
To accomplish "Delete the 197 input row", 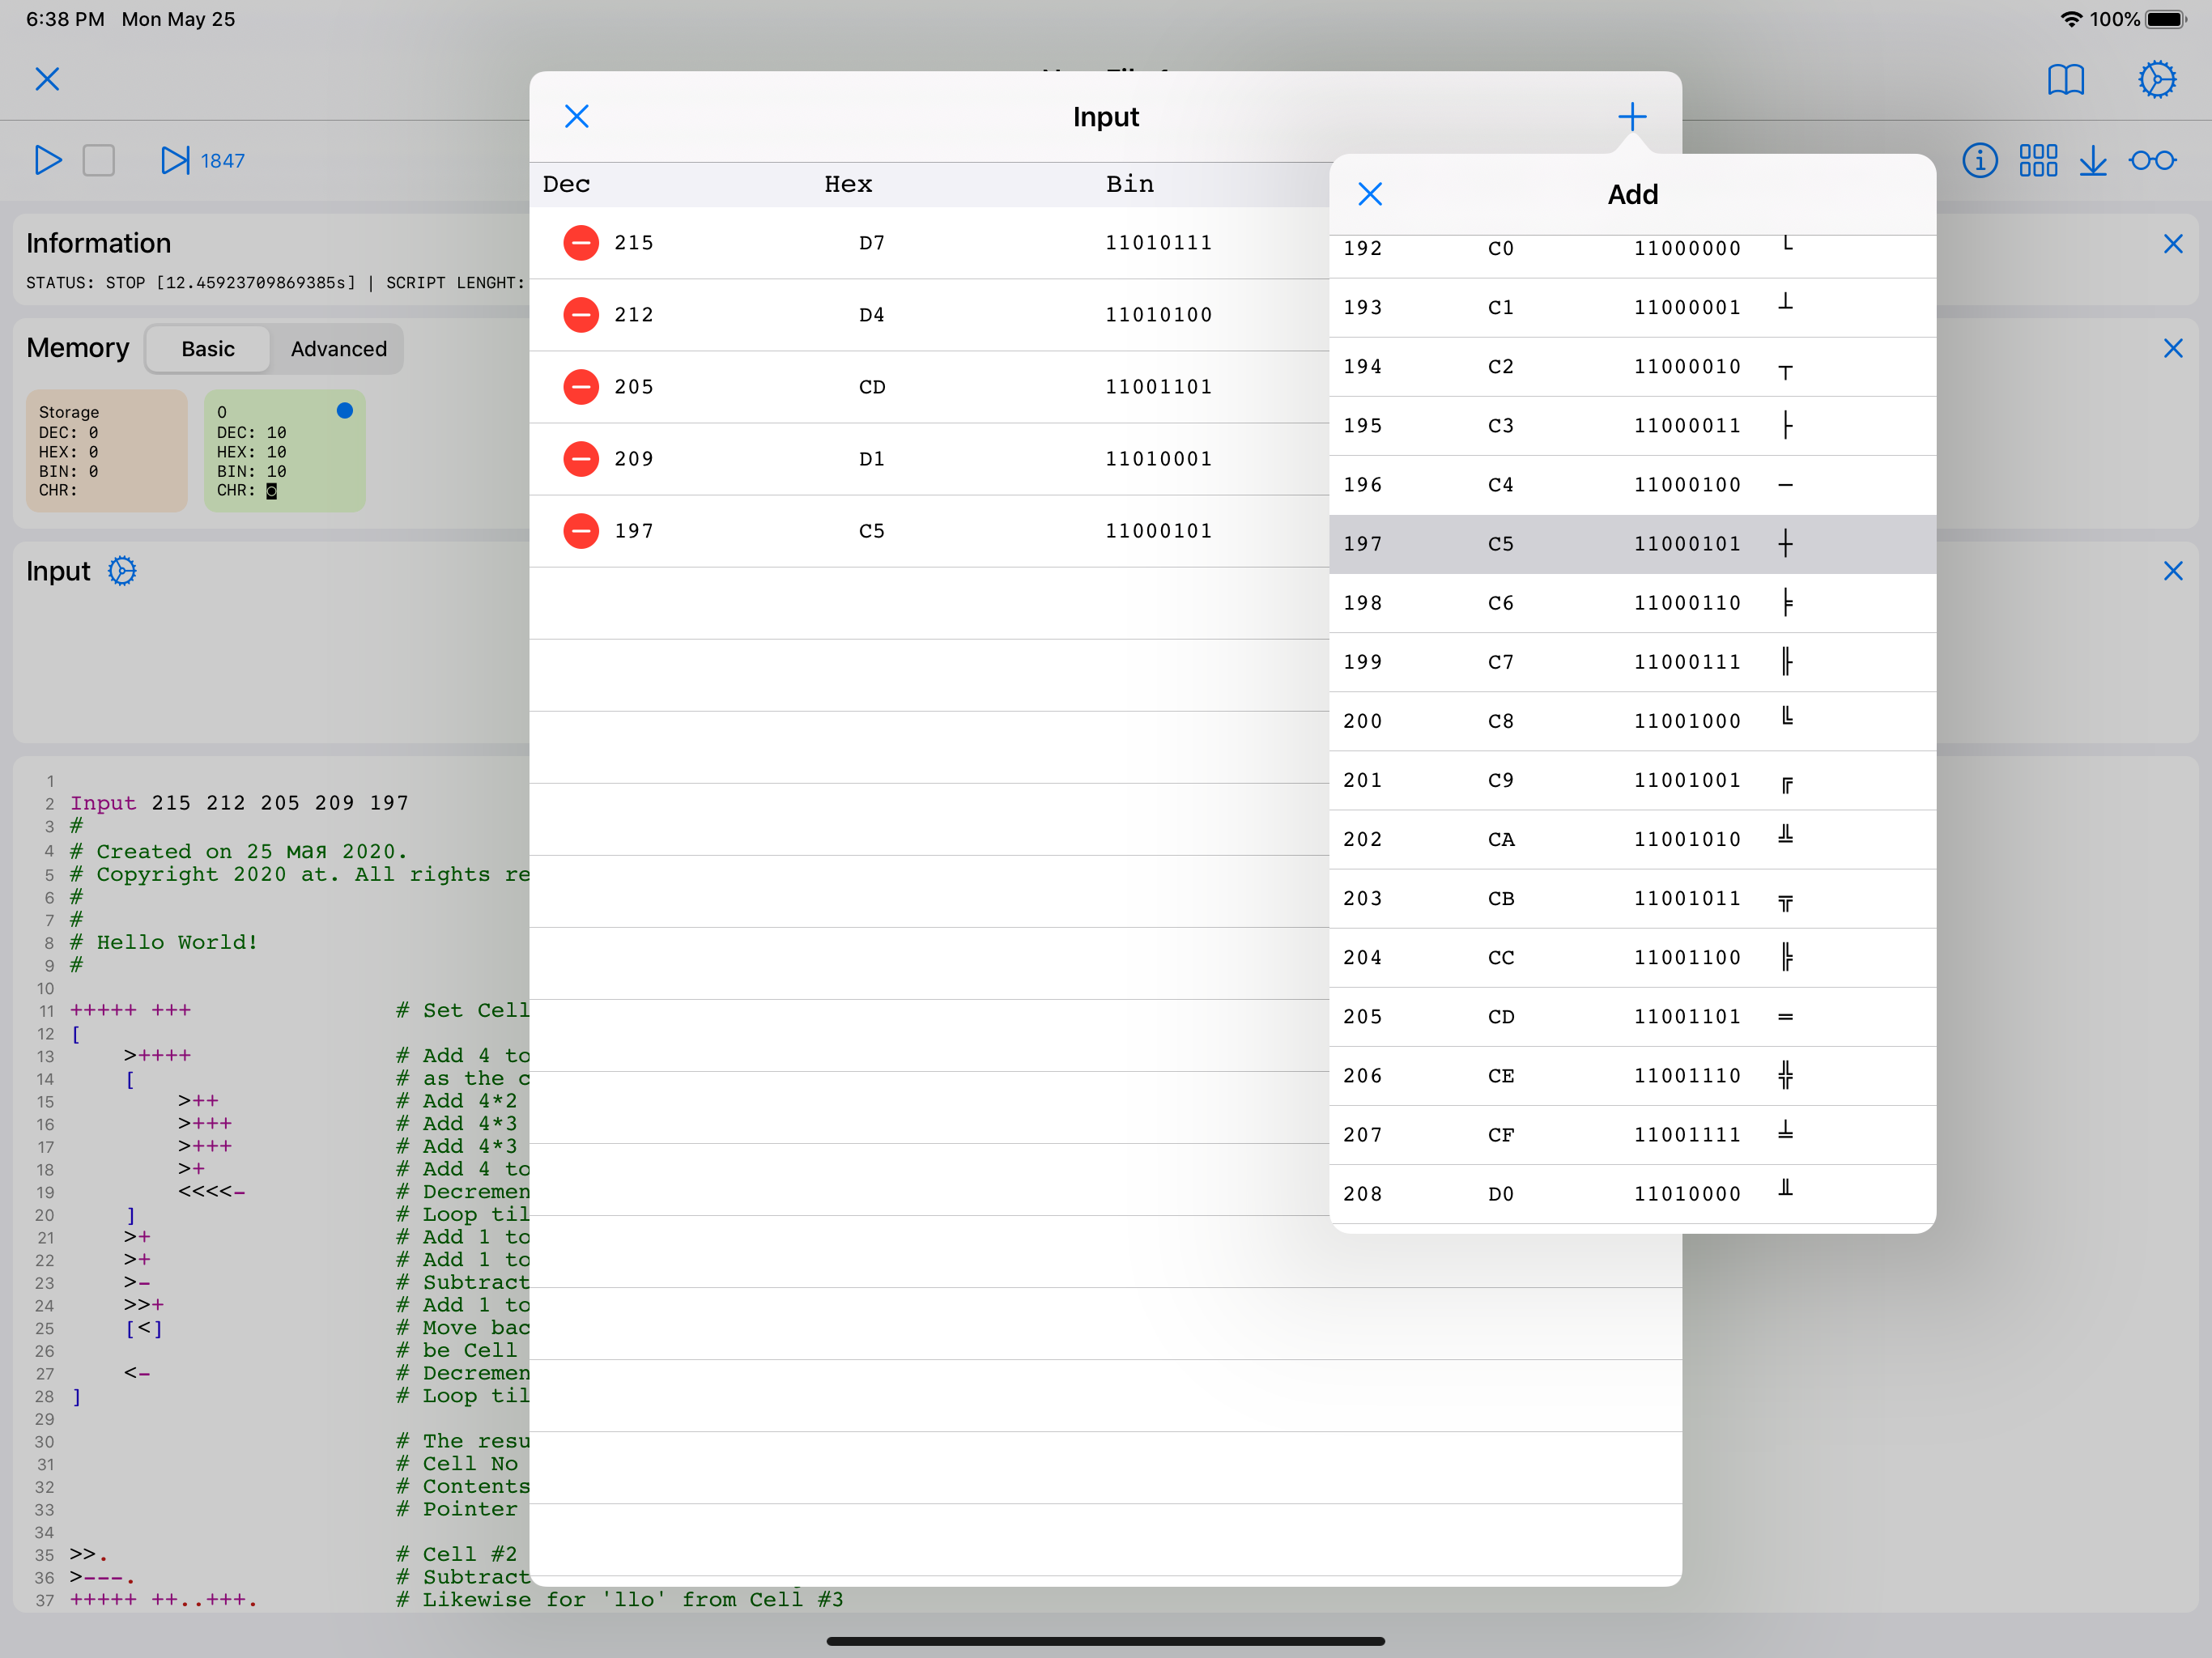I will 581,531.
